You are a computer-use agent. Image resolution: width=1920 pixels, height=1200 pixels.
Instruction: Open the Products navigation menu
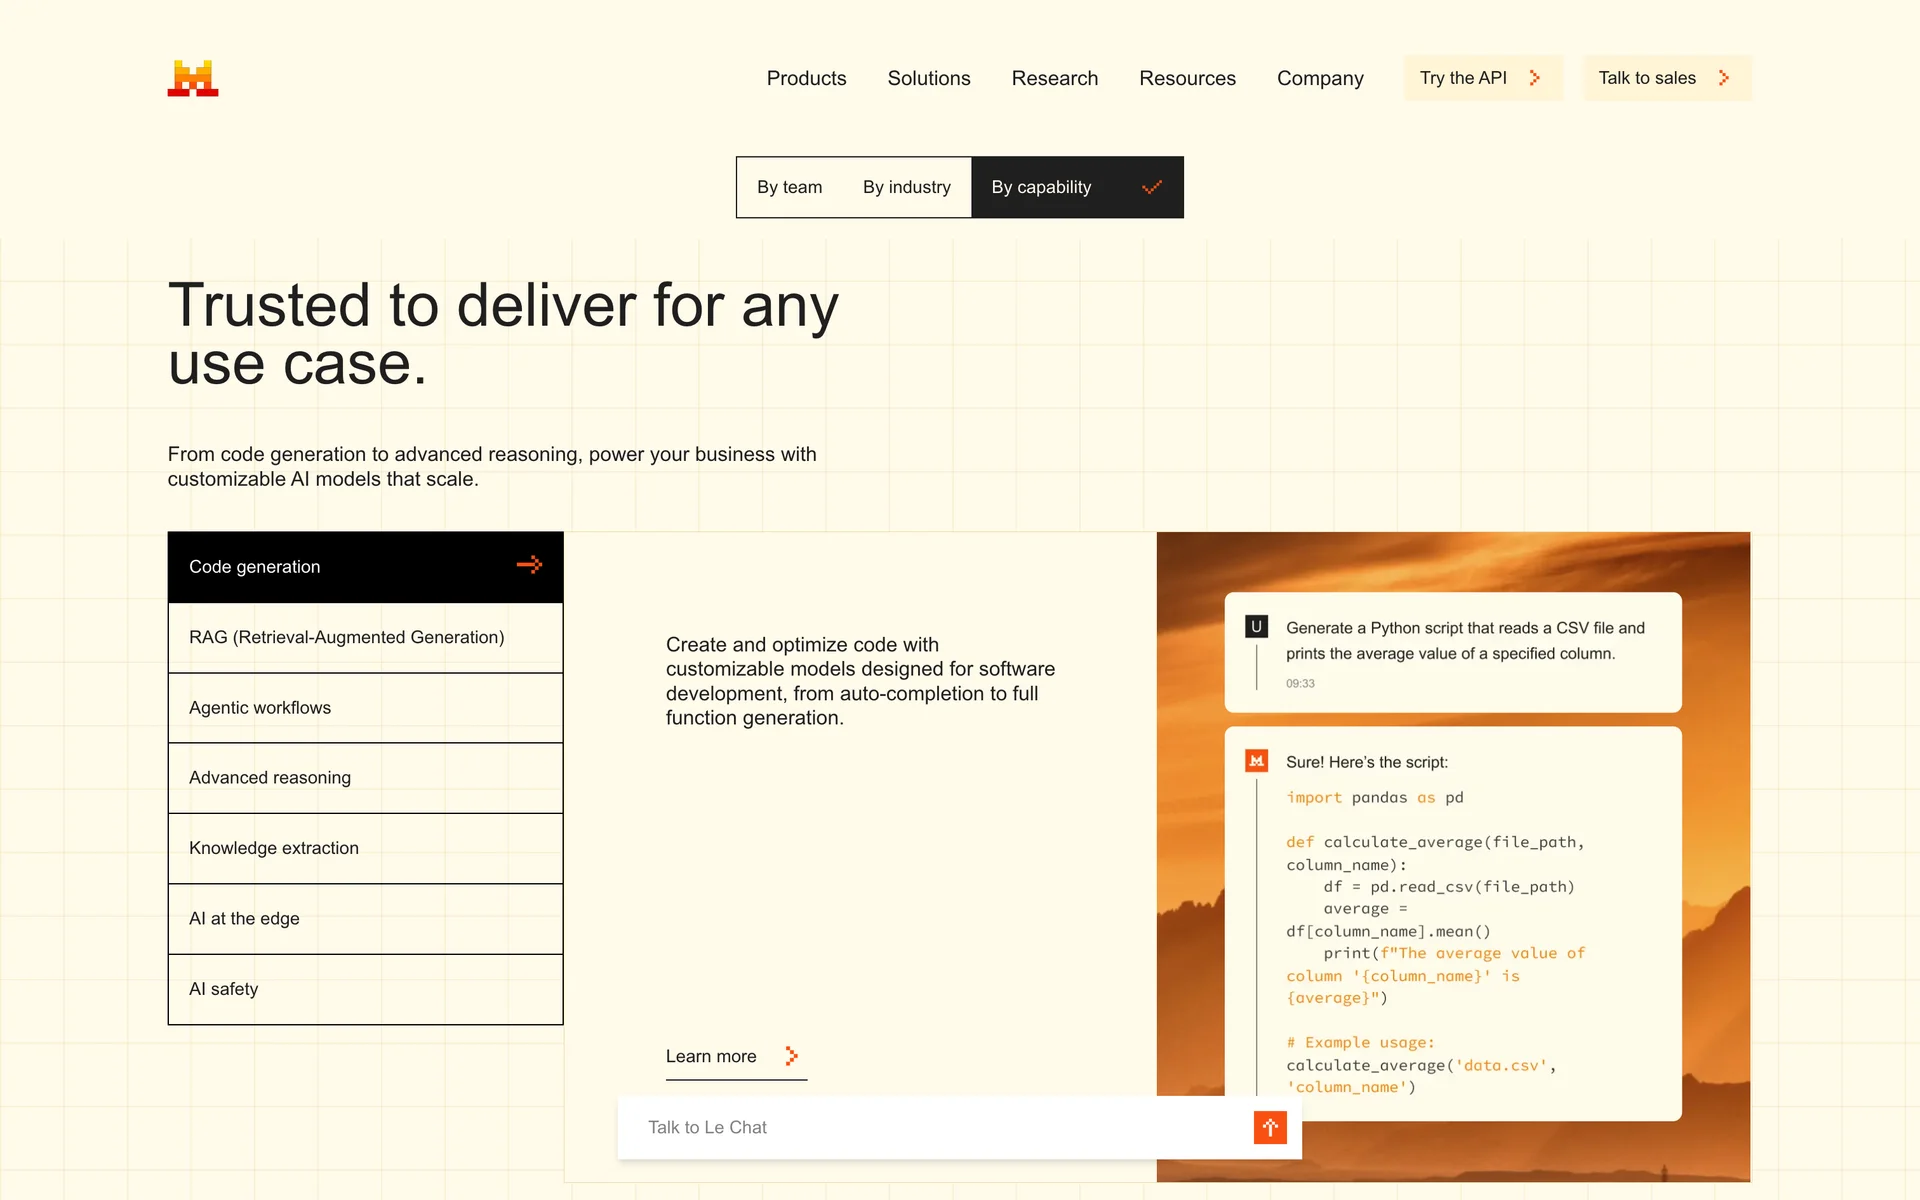pyautogui.click(x=806, y=78)
